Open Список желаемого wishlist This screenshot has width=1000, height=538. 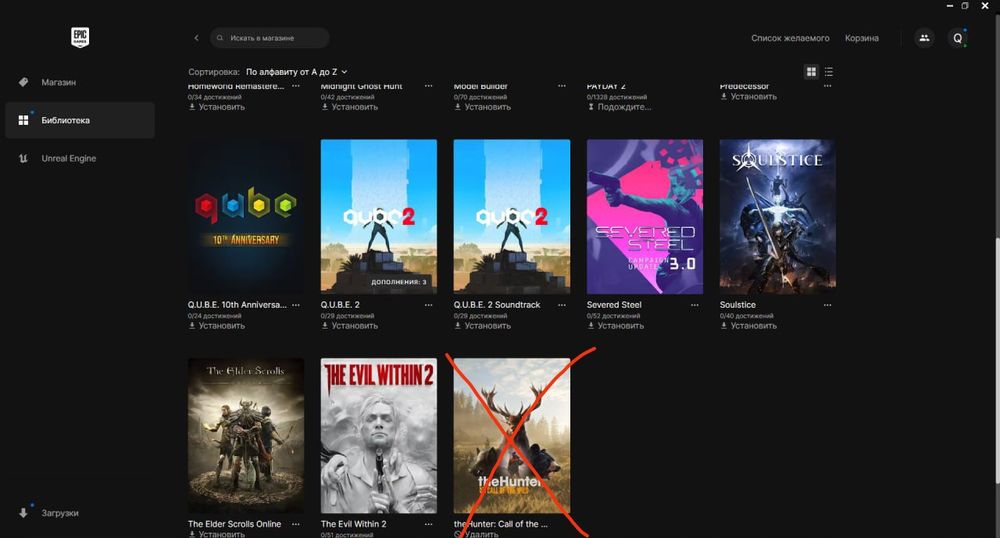(x=790, y=38)
